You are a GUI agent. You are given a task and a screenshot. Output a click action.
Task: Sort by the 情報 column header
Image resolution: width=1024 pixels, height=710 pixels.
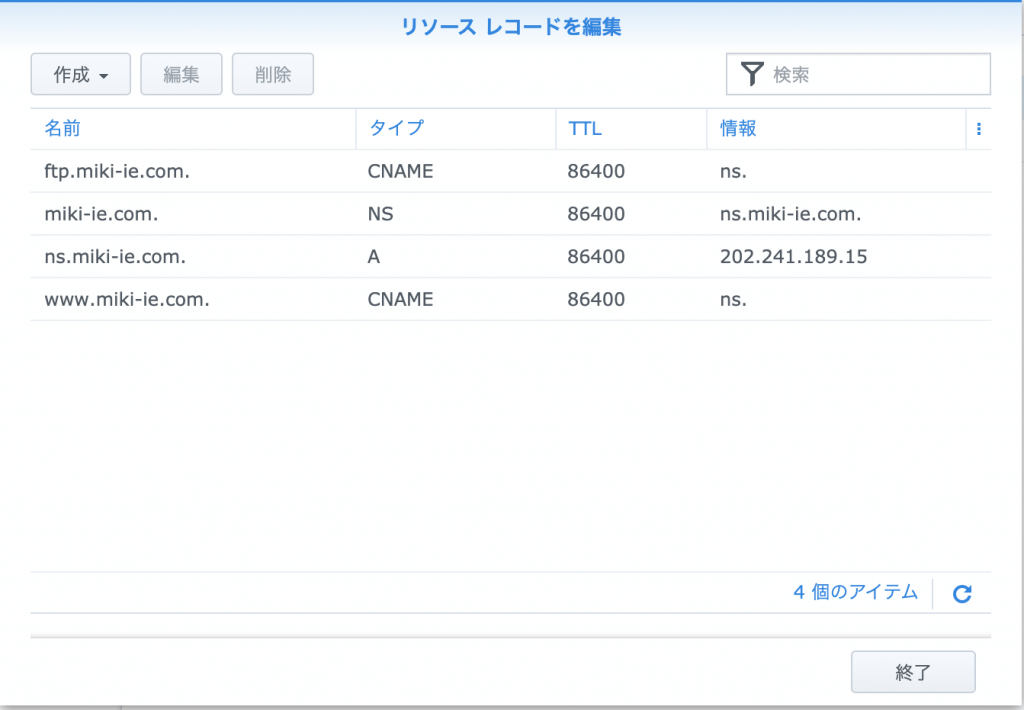[738, 129]
